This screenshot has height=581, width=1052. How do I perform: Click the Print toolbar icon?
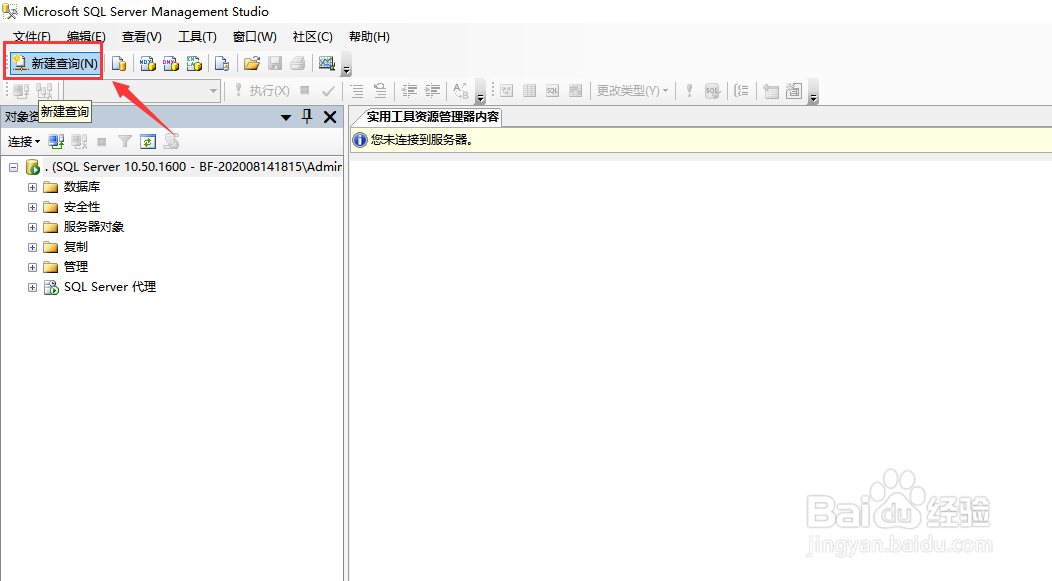297,63
